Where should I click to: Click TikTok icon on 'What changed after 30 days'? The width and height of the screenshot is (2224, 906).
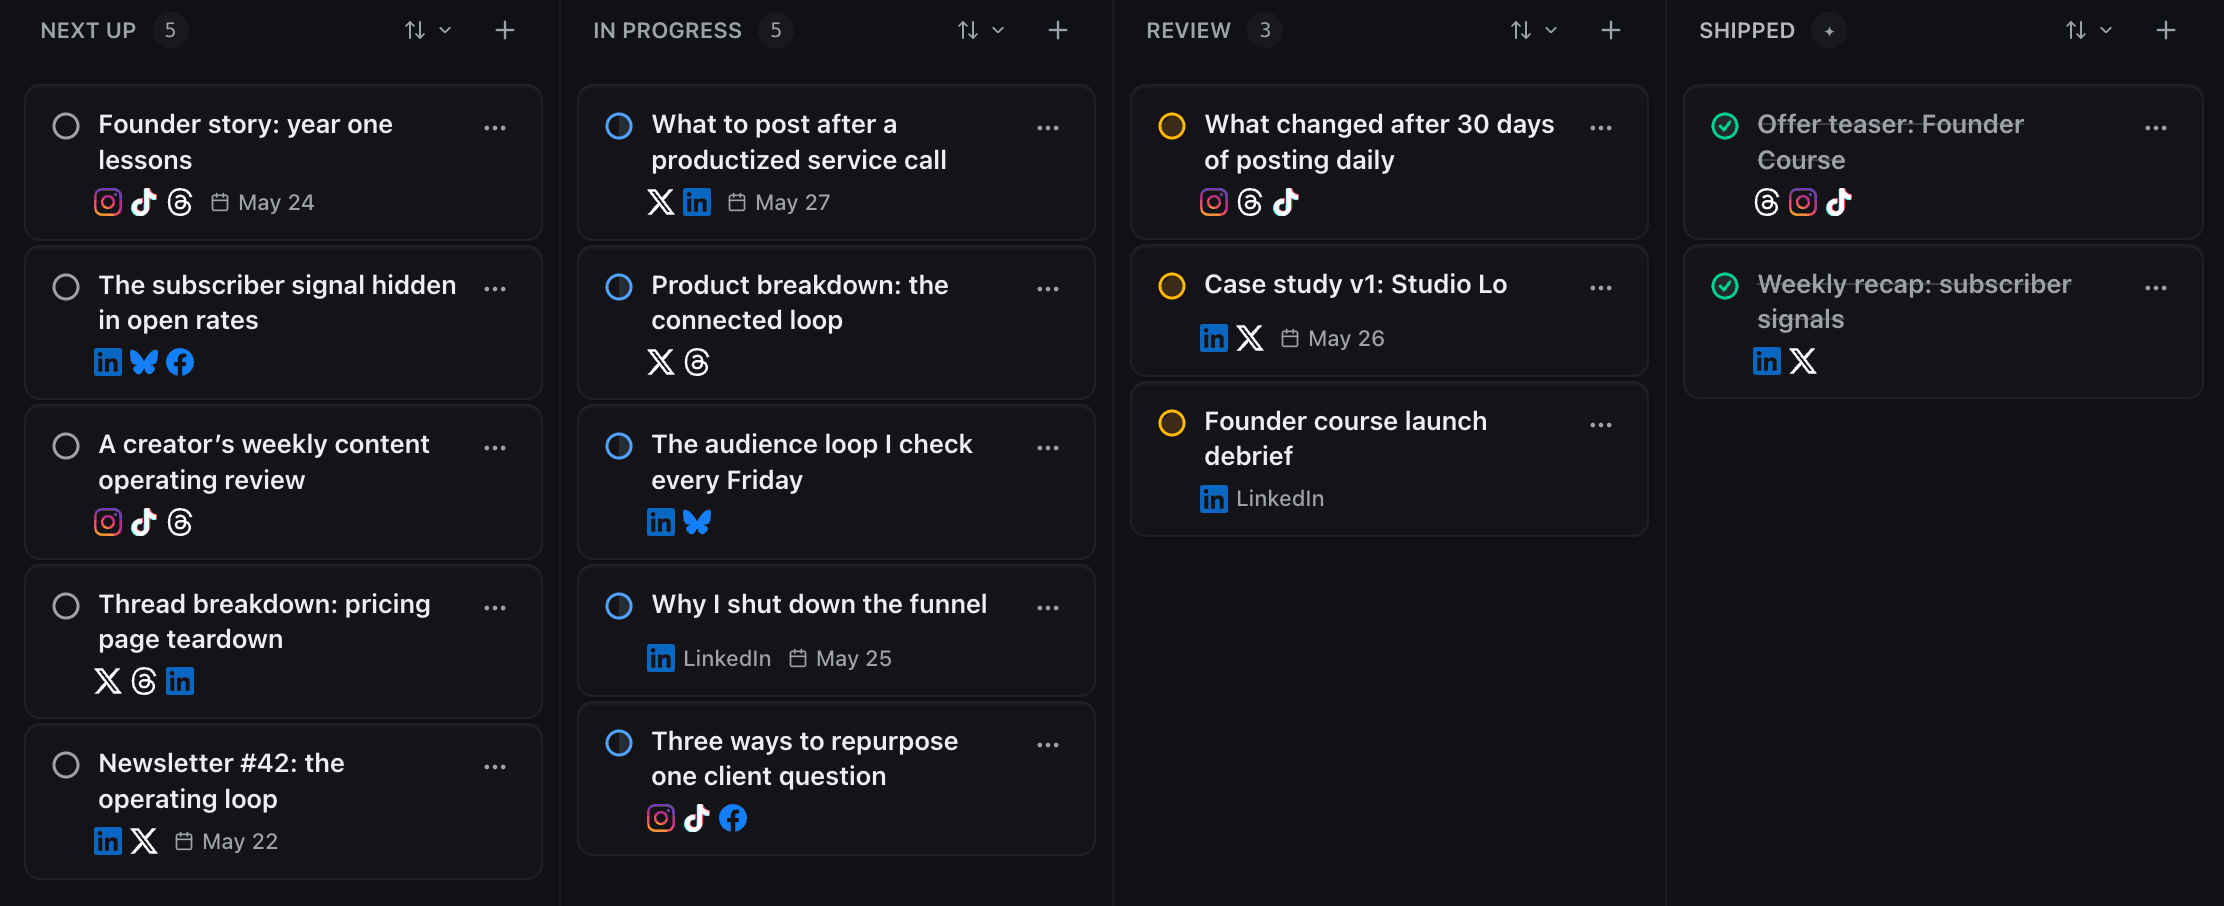[1286, 202]
